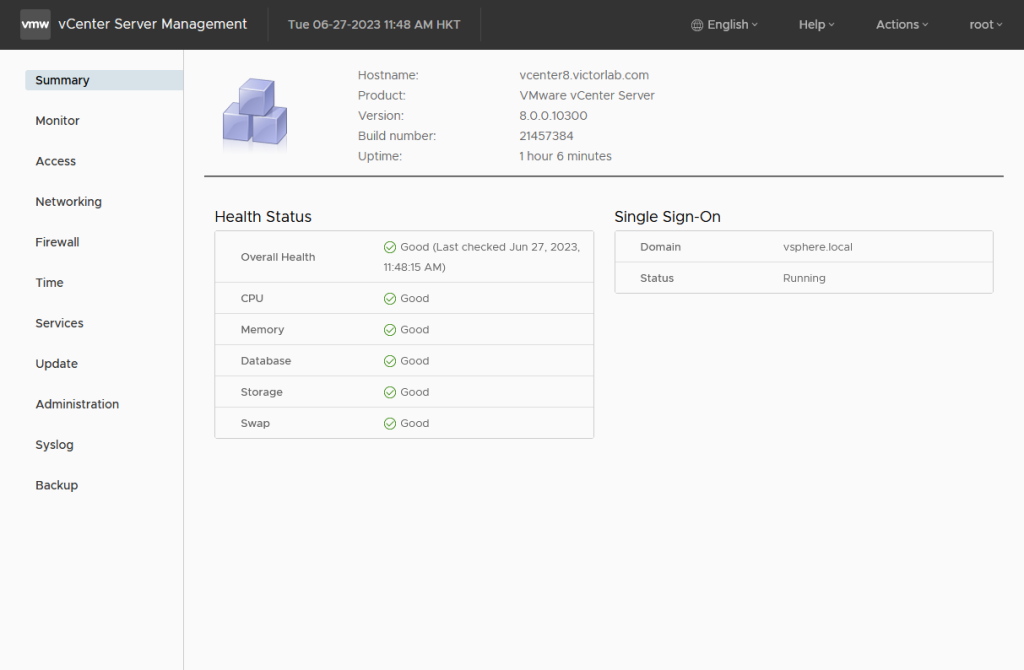The width and height of the screenshot is (1024, 670).
Task: Click the Memory status check icon
Action: (x=390, y=330)
